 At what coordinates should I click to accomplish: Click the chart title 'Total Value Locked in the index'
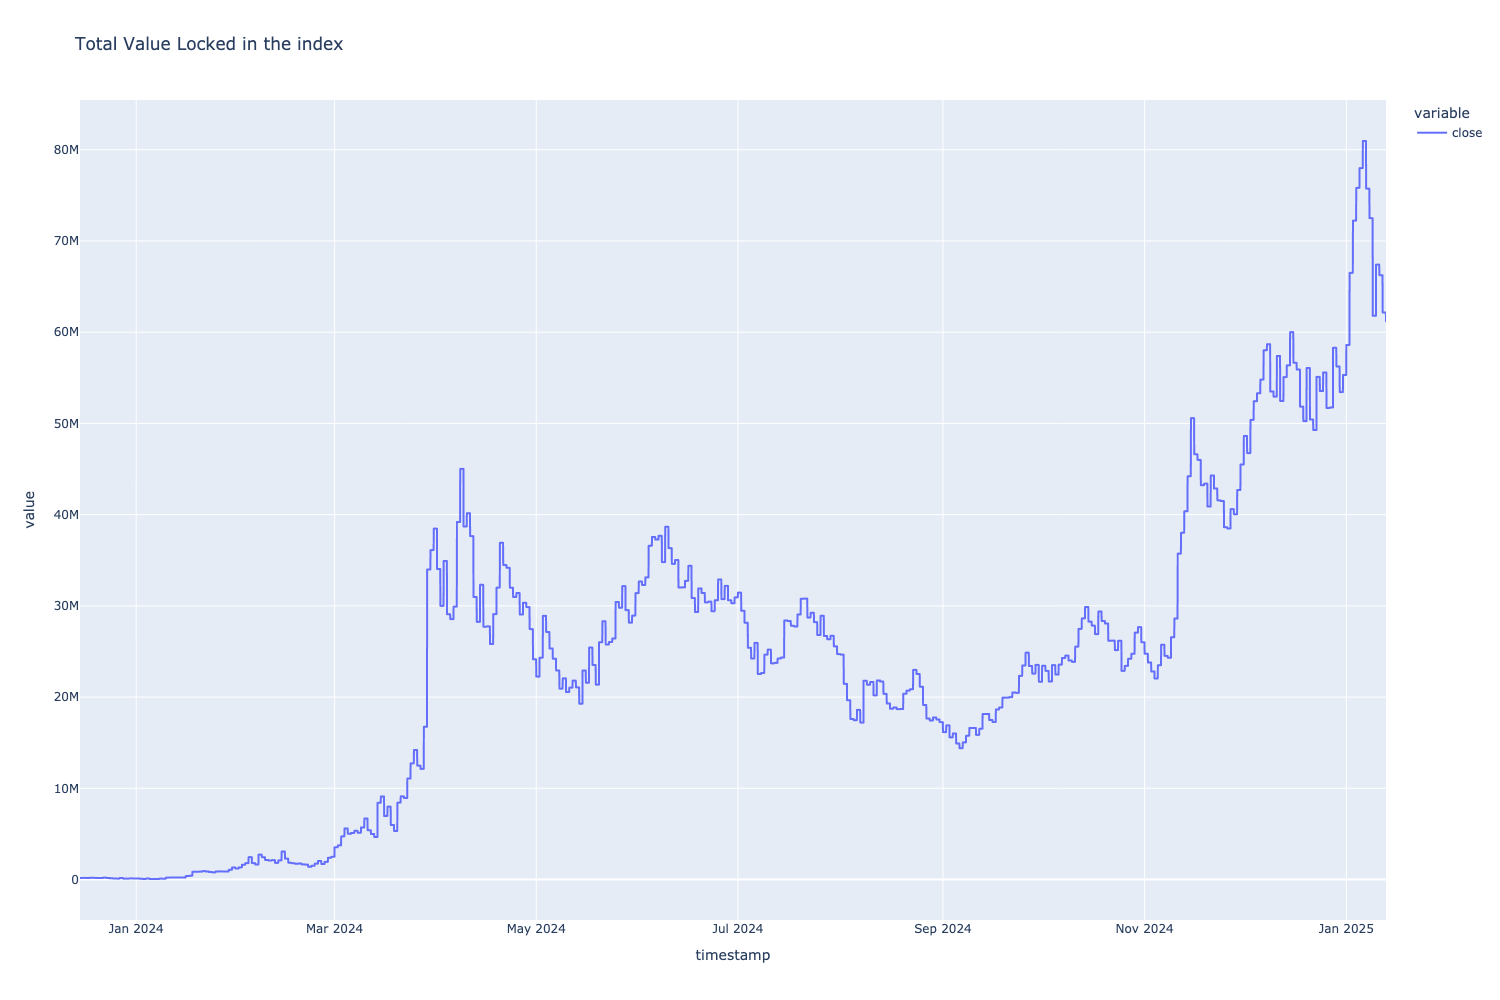[x=209, y=44]
